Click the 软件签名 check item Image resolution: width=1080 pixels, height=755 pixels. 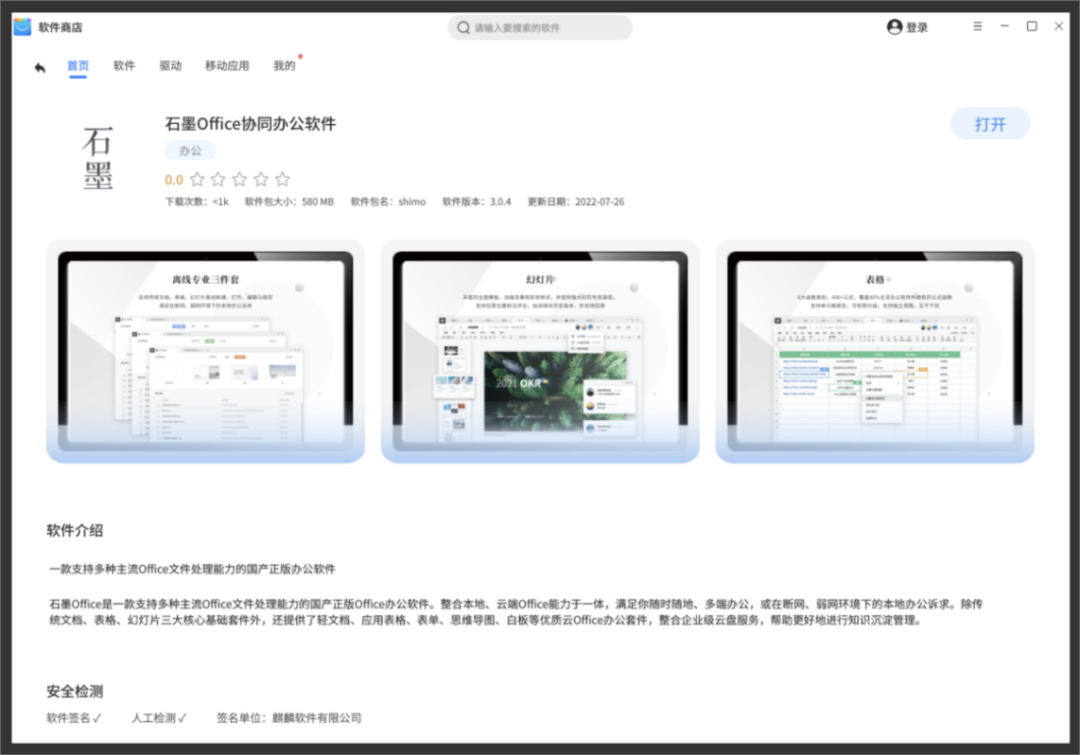[74, 718]
